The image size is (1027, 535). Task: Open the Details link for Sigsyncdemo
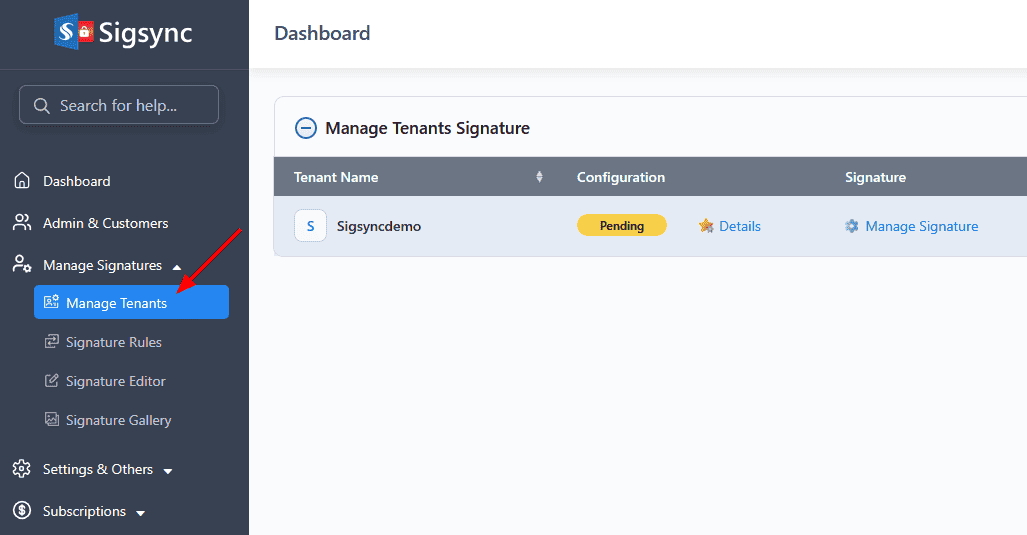click(x=739, y=226)
